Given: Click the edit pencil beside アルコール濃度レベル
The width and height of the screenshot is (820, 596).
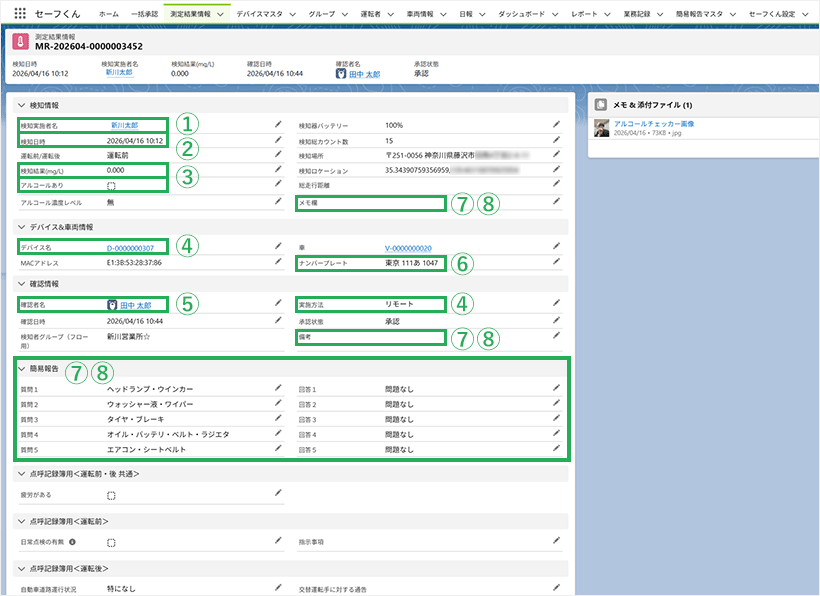Looking at the screenshot, I should pos(278,201).
